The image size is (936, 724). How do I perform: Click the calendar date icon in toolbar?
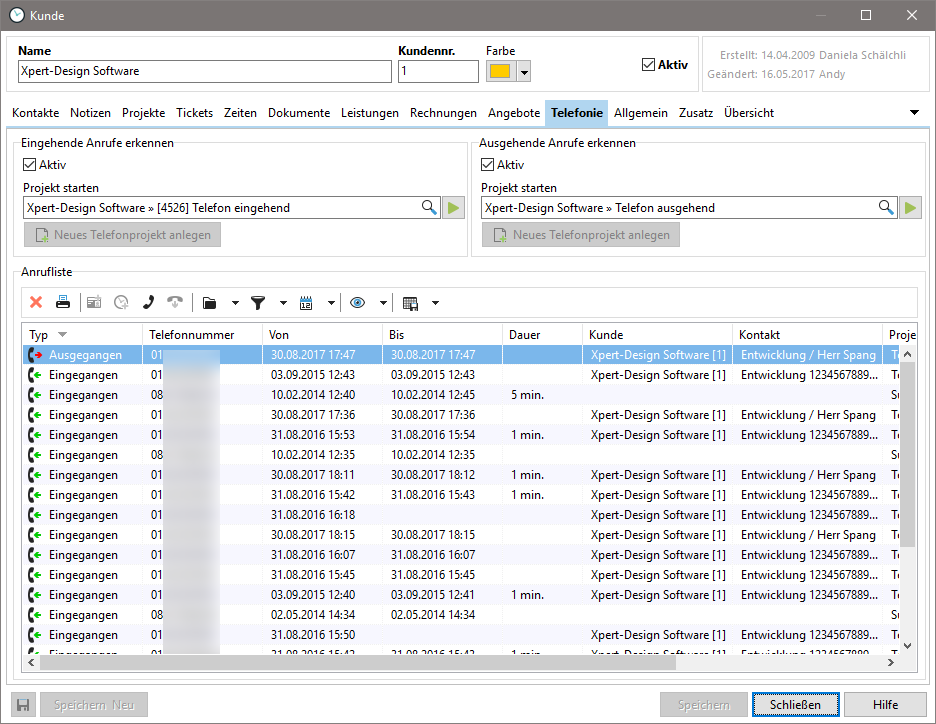(x=306, y=302)
